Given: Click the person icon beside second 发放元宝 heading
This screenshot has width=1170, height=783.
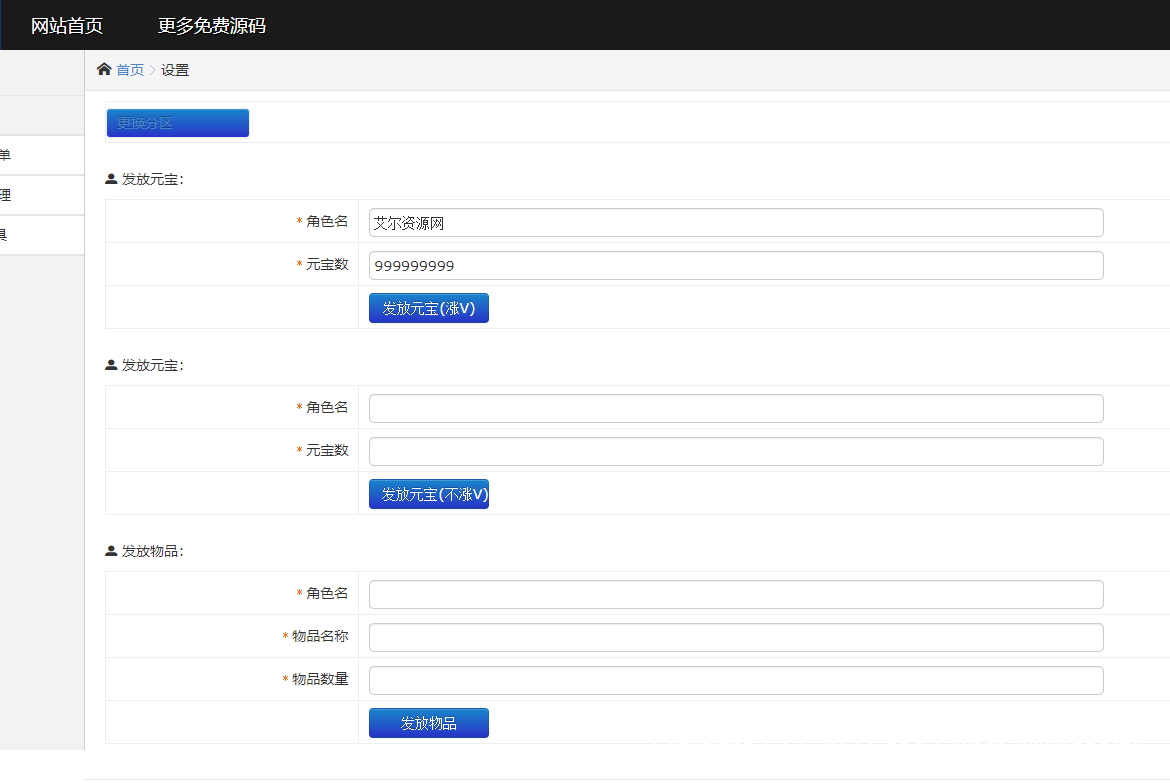Looking at the screenshot, I should coord(109,364).
